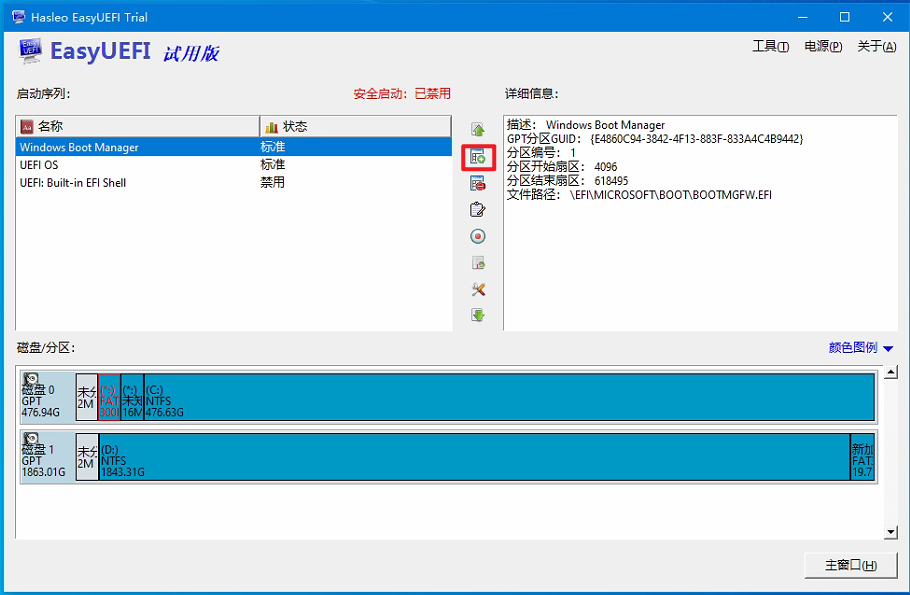910x595 pixels.
Task: Select UEFI: Built-in EFI Shell entry
Action: [234, 182]
